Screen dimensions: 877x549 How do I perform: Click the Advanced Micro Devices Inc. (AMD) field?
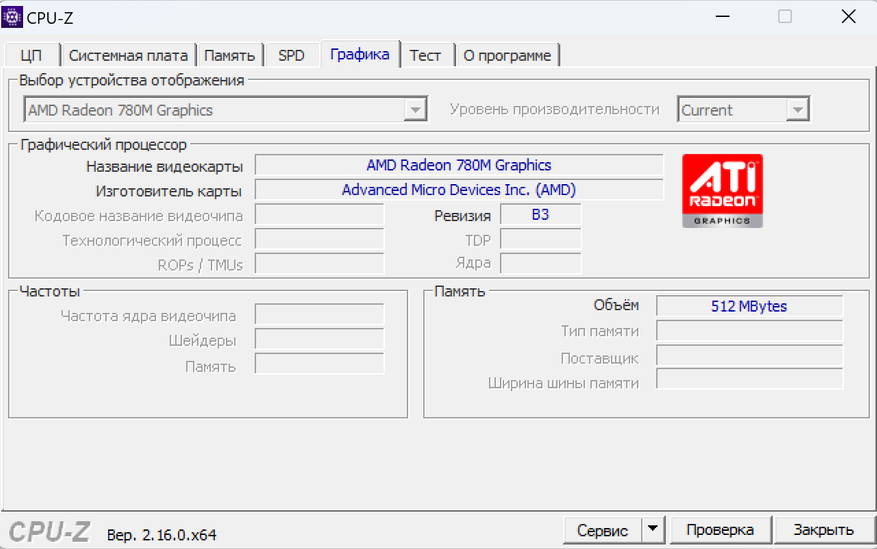point(459,190)
